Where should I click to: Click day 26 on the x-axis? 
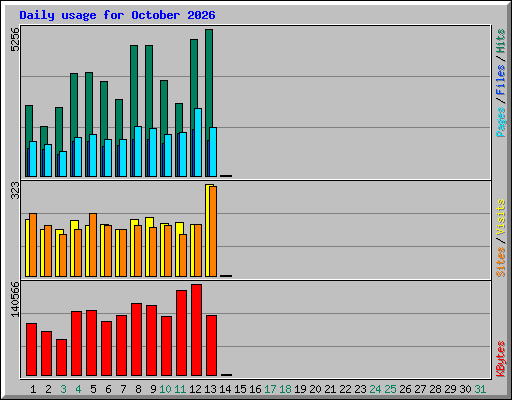point(405,389)
